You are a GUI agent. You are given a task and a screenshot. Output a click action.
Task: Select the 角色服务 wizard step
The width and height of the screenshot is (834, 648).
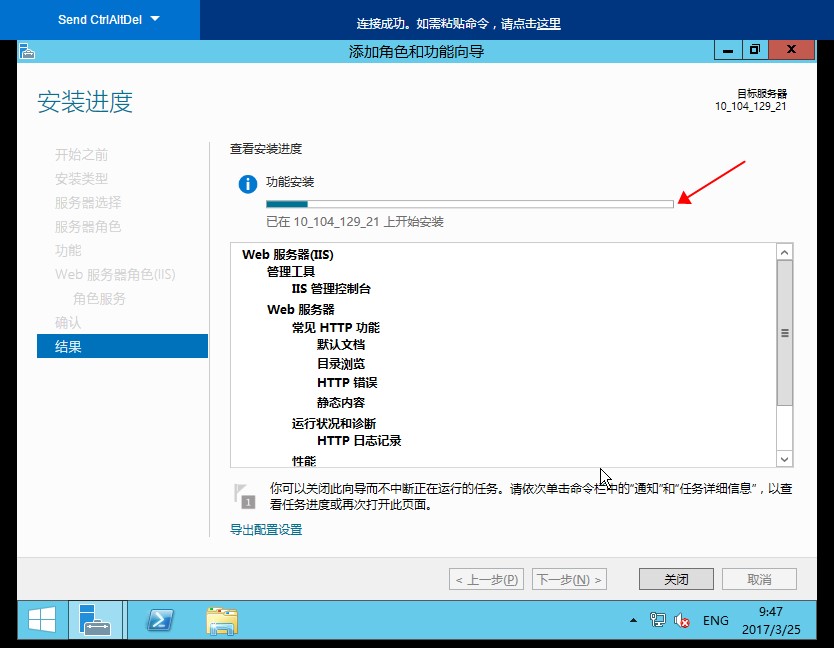tap(99, 298)
